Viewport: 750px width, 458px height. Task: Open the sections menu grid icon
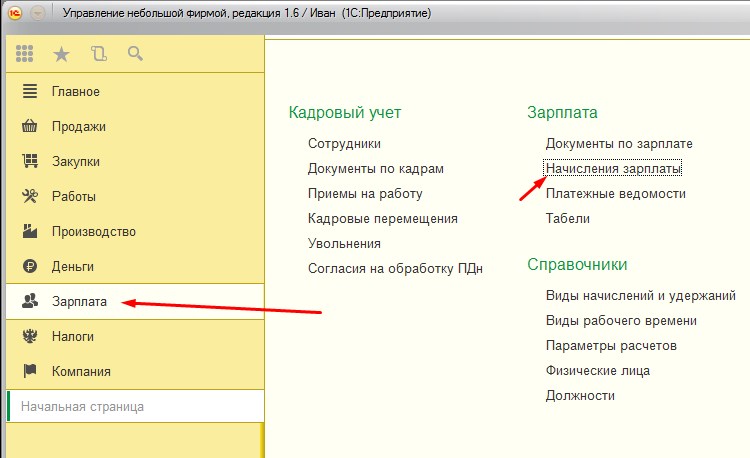(x=24, y=54)
